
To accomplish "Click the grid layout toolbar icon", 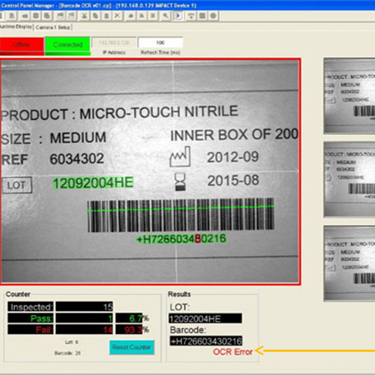I will (x=202, y=16).
